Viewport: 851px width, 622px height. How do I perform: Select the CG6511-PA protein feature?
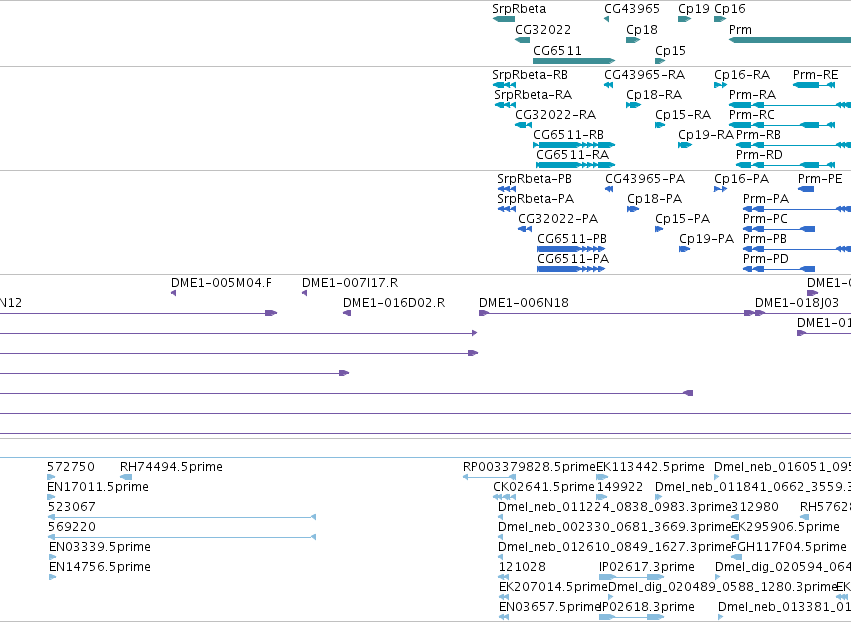(x=571, y=269)
